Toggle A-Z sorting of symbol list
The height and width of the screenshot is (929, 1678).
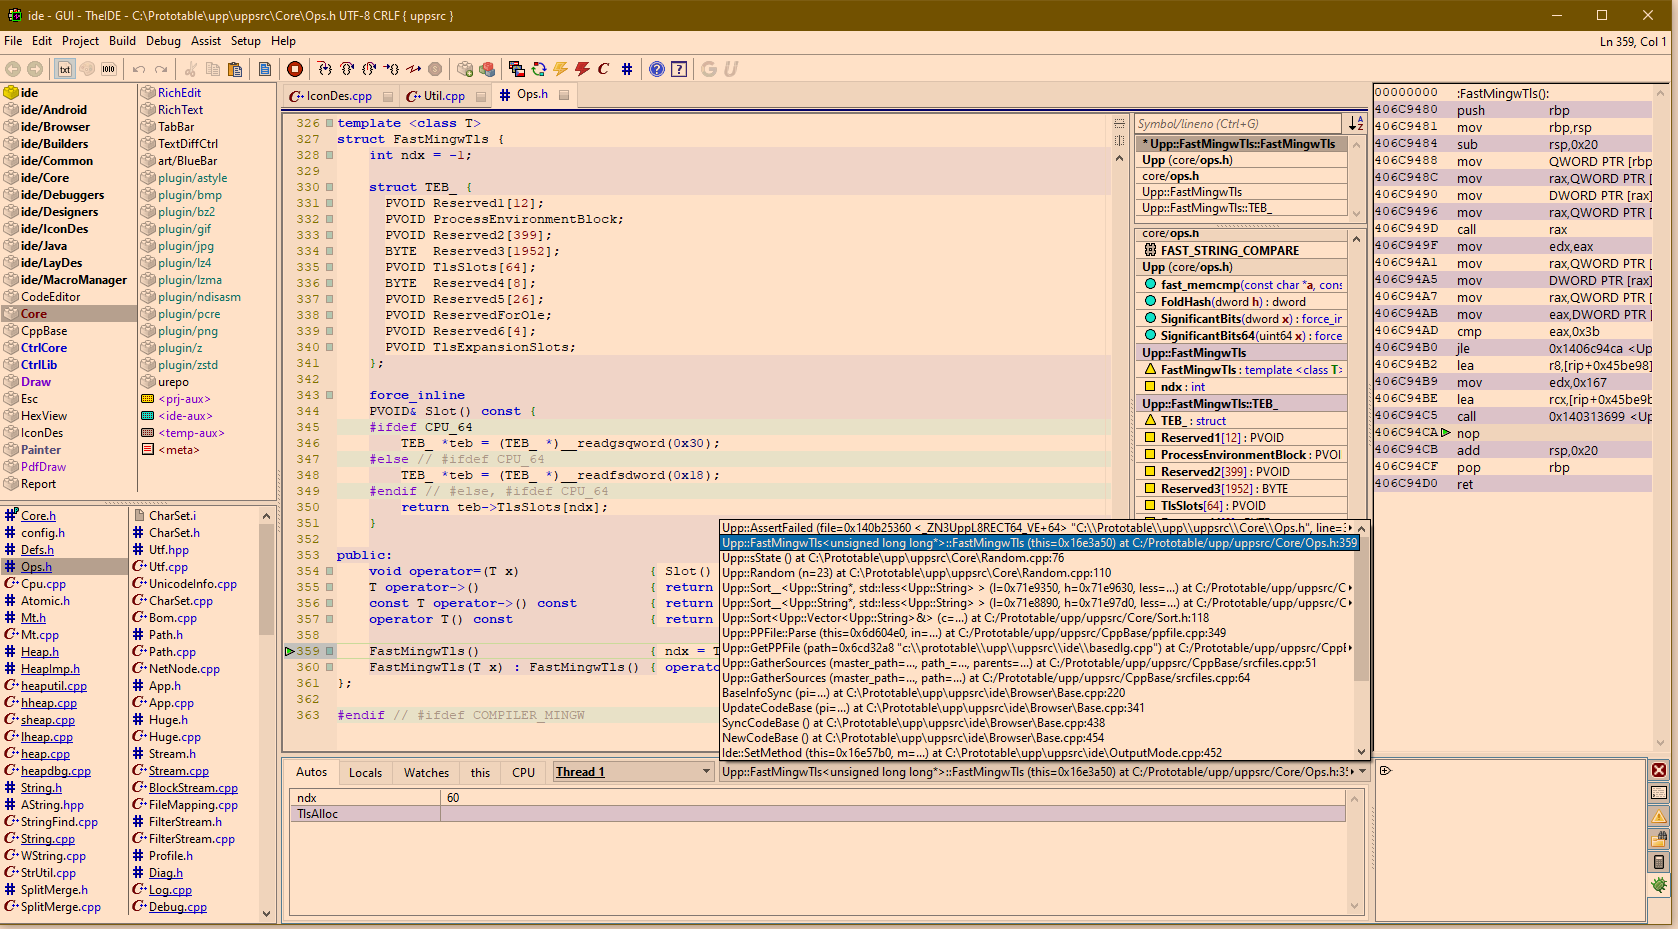(x=1356, y=124)
